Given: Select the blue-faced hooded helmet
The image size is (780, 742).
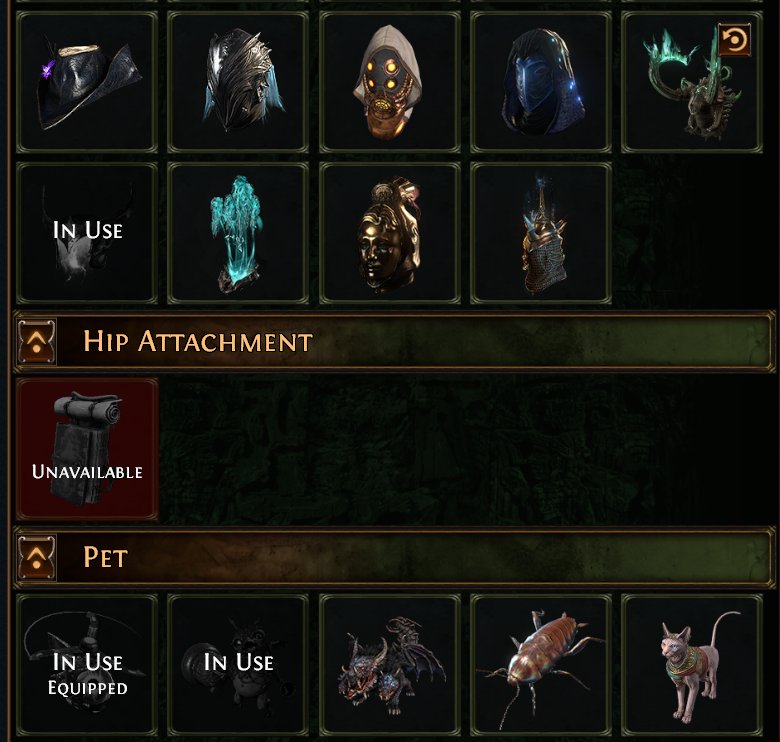Looking at the screenshot, I should tap(541, 83).
